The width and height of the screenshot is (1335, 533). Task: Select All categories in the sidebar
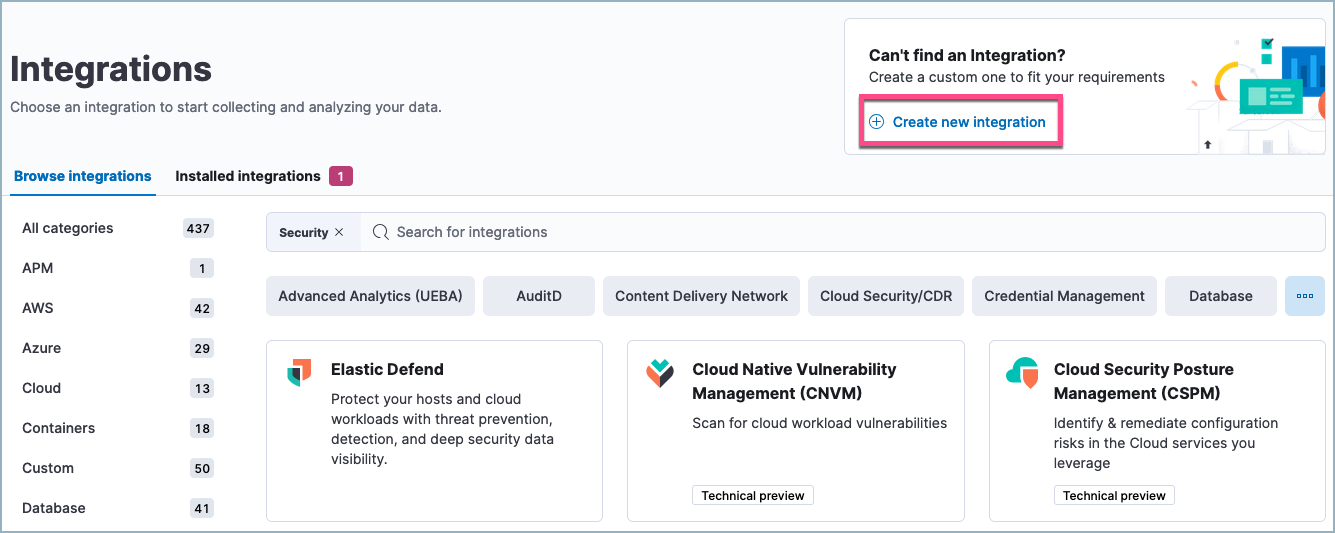click(68, 228)
